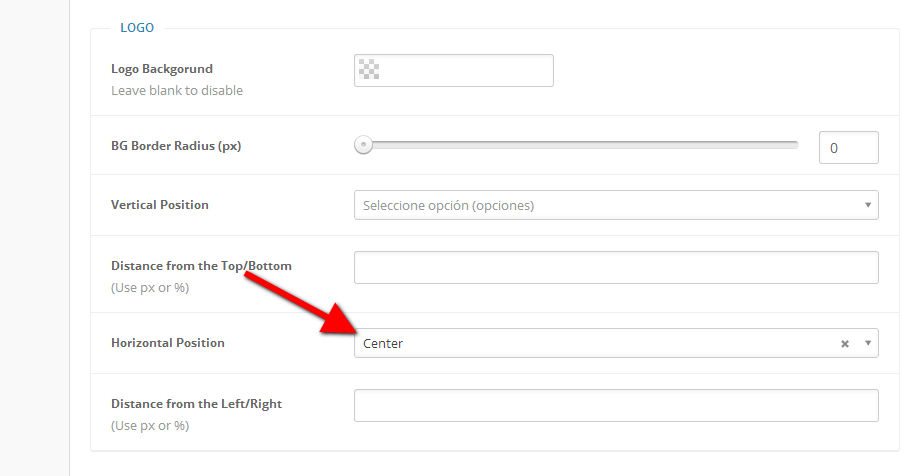The height and width of the screenshot is (476, 915).
Task: Click the Logo Backgorund label
Action: [162, 69]
